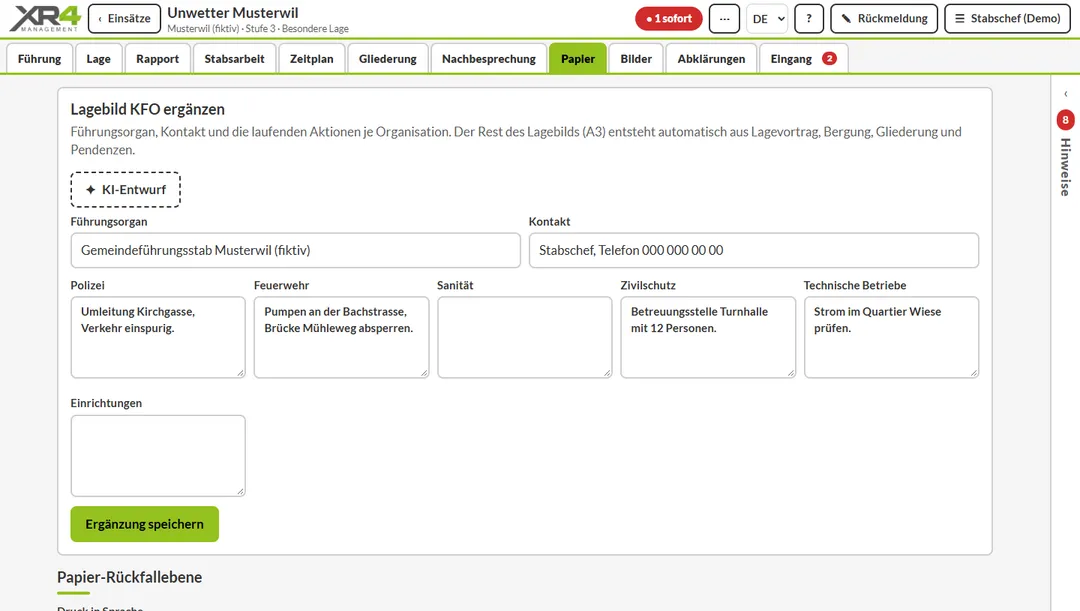
Task: Click the 'Lagebild KFO ergänzen' heading
Action: point(147,109)
